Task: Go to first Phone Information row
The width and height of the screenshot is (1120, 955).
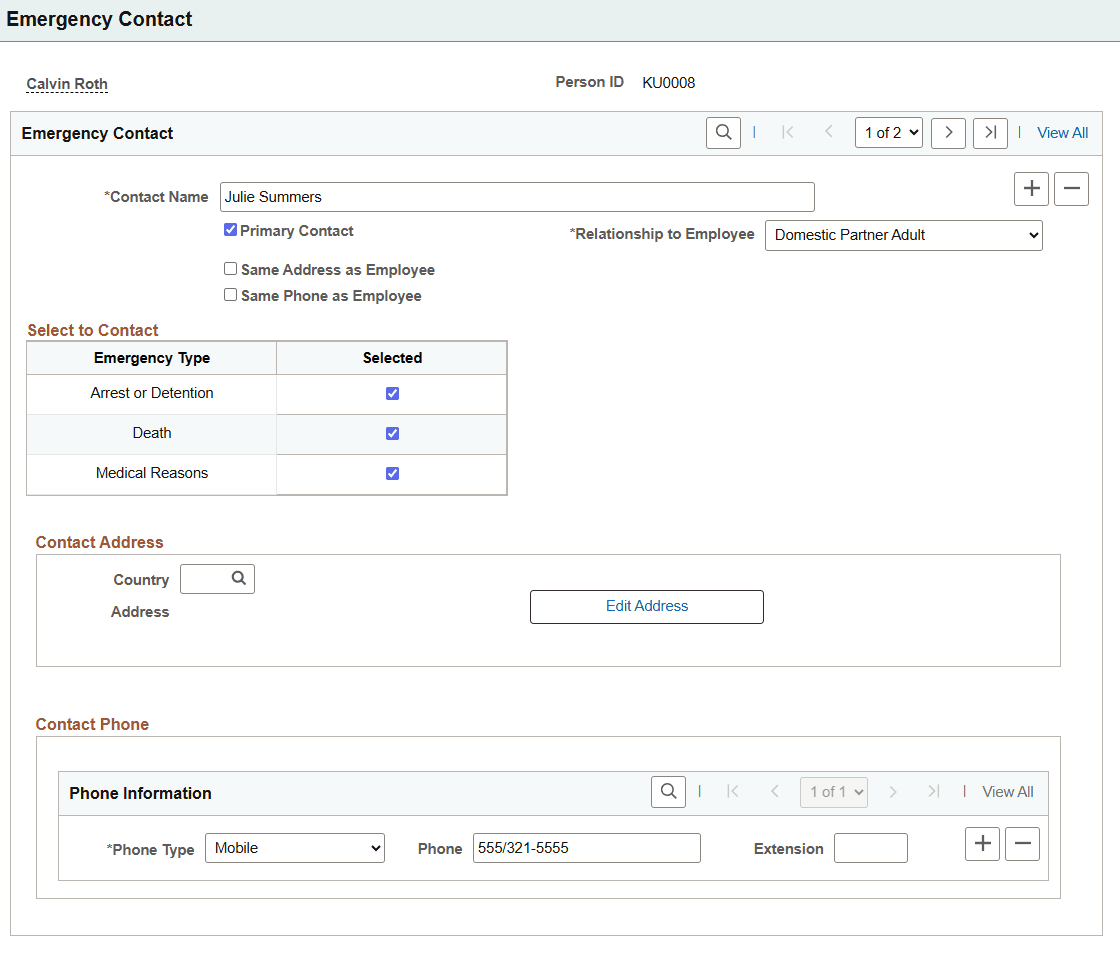Action: pyautogui.click(x=732, y=791)
